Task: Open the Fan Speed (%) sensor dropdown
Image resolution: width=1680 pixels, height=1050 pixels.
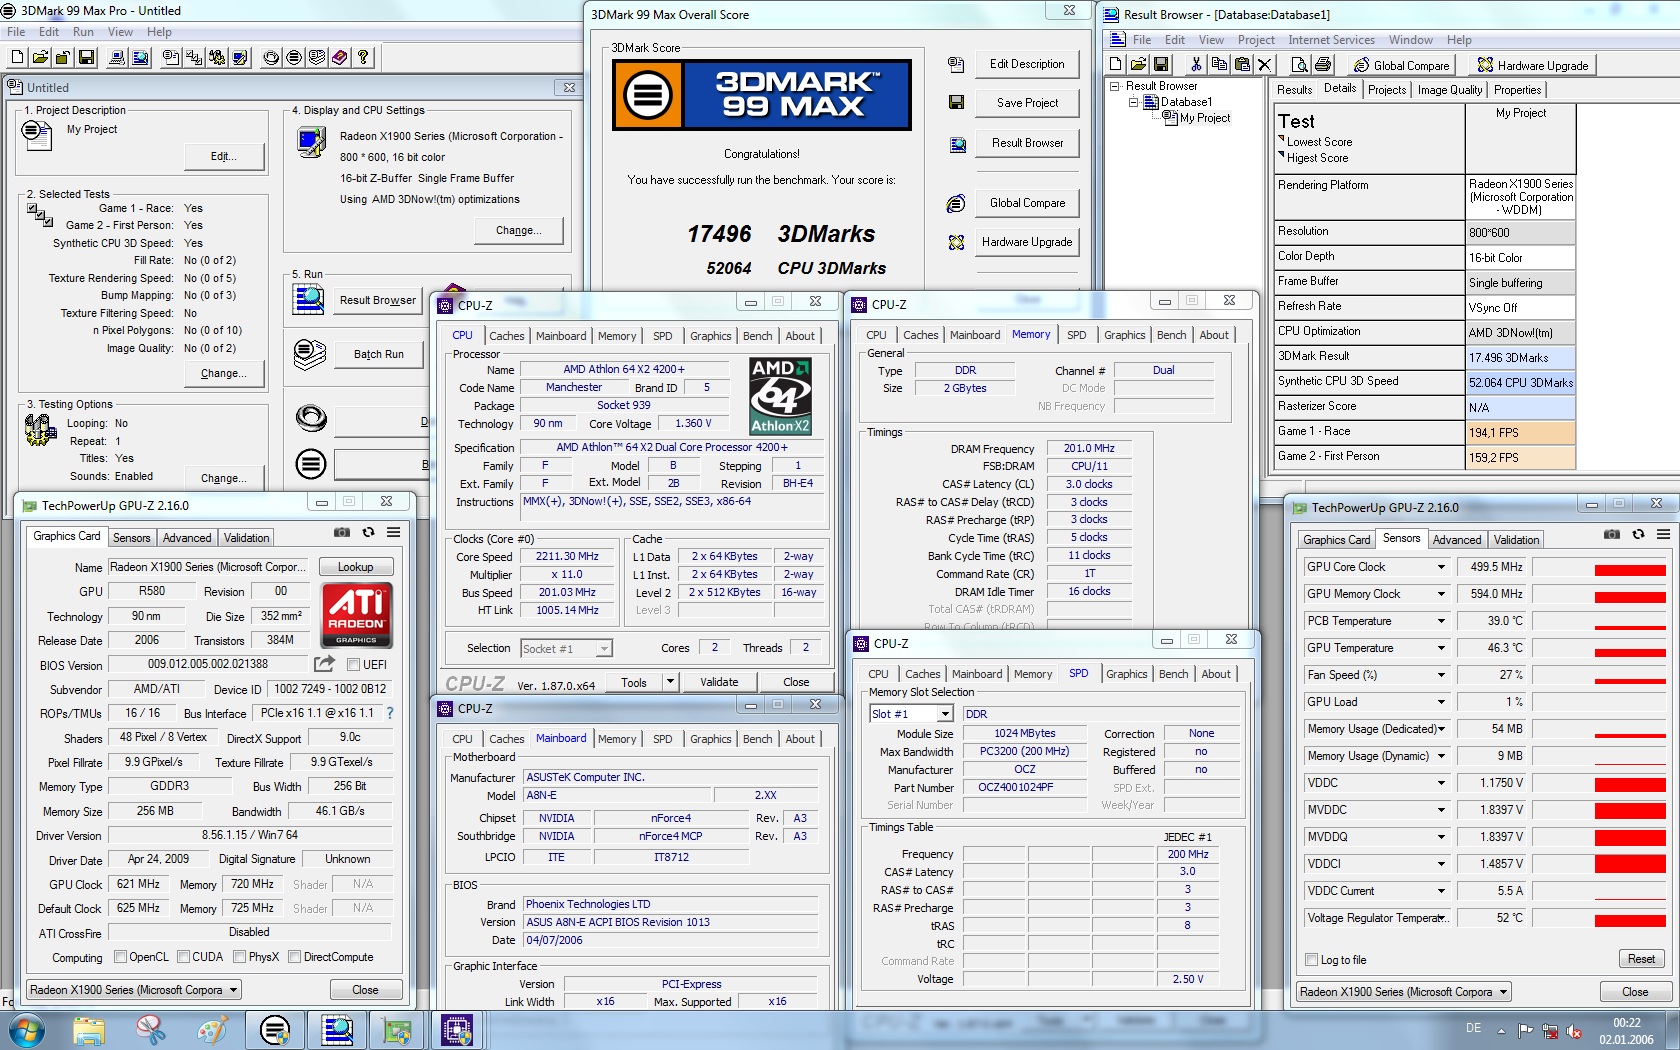Action: tap(1441, 675)
